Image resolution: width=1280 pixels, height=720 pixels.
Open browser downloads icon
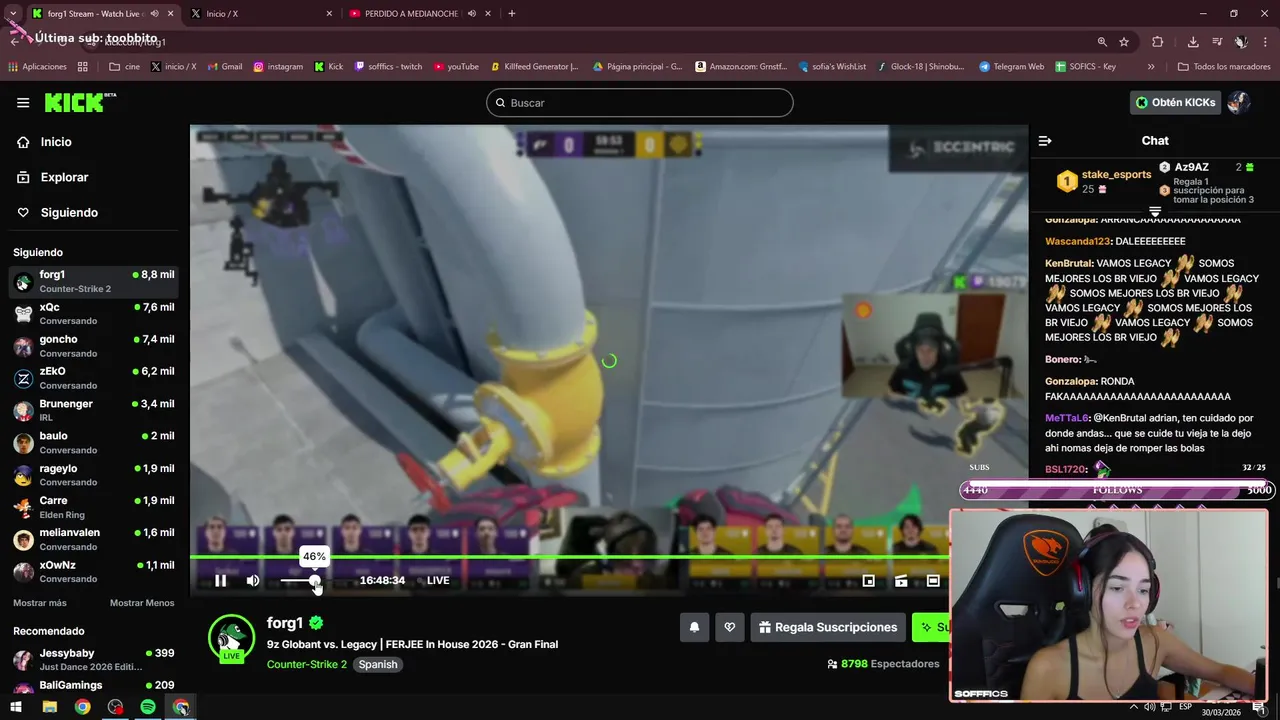point(1193,42)
